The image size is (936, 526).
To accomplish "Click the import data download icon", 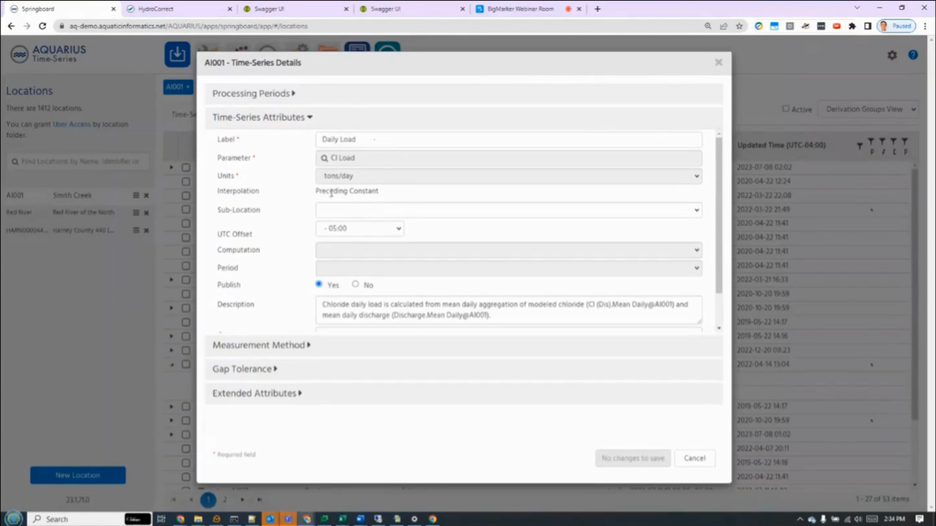I will coord(177,54).
